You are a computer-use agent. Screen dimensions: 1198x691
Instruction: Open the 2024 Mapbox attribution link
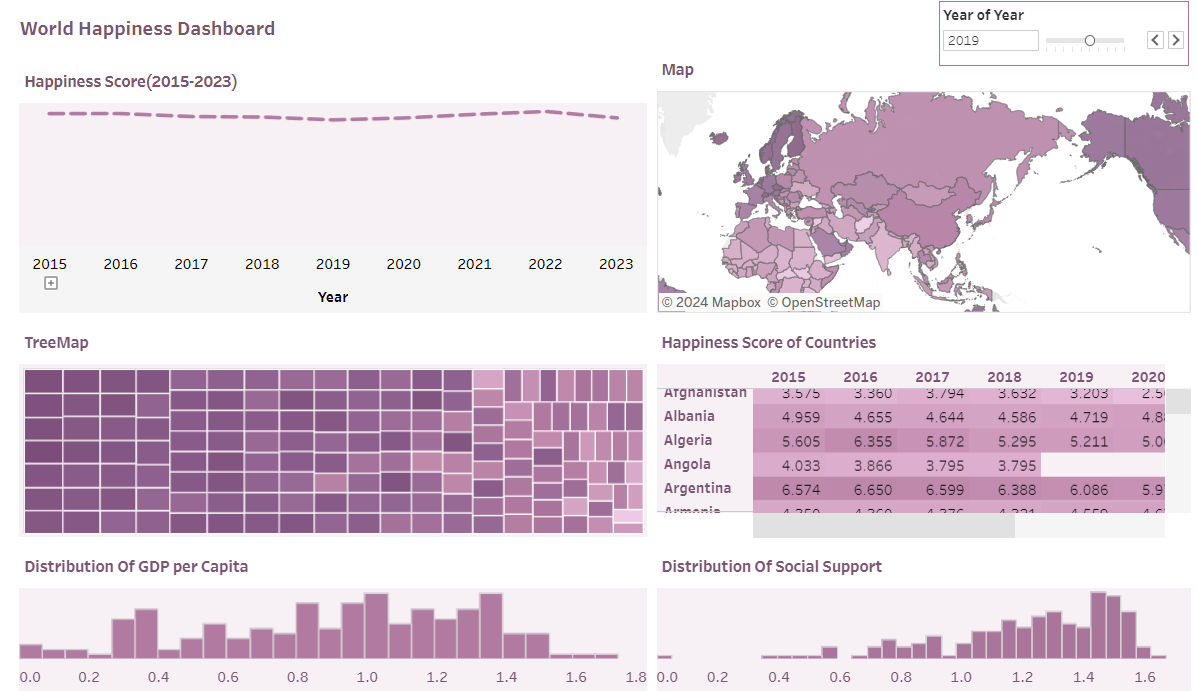click(711, 303)
